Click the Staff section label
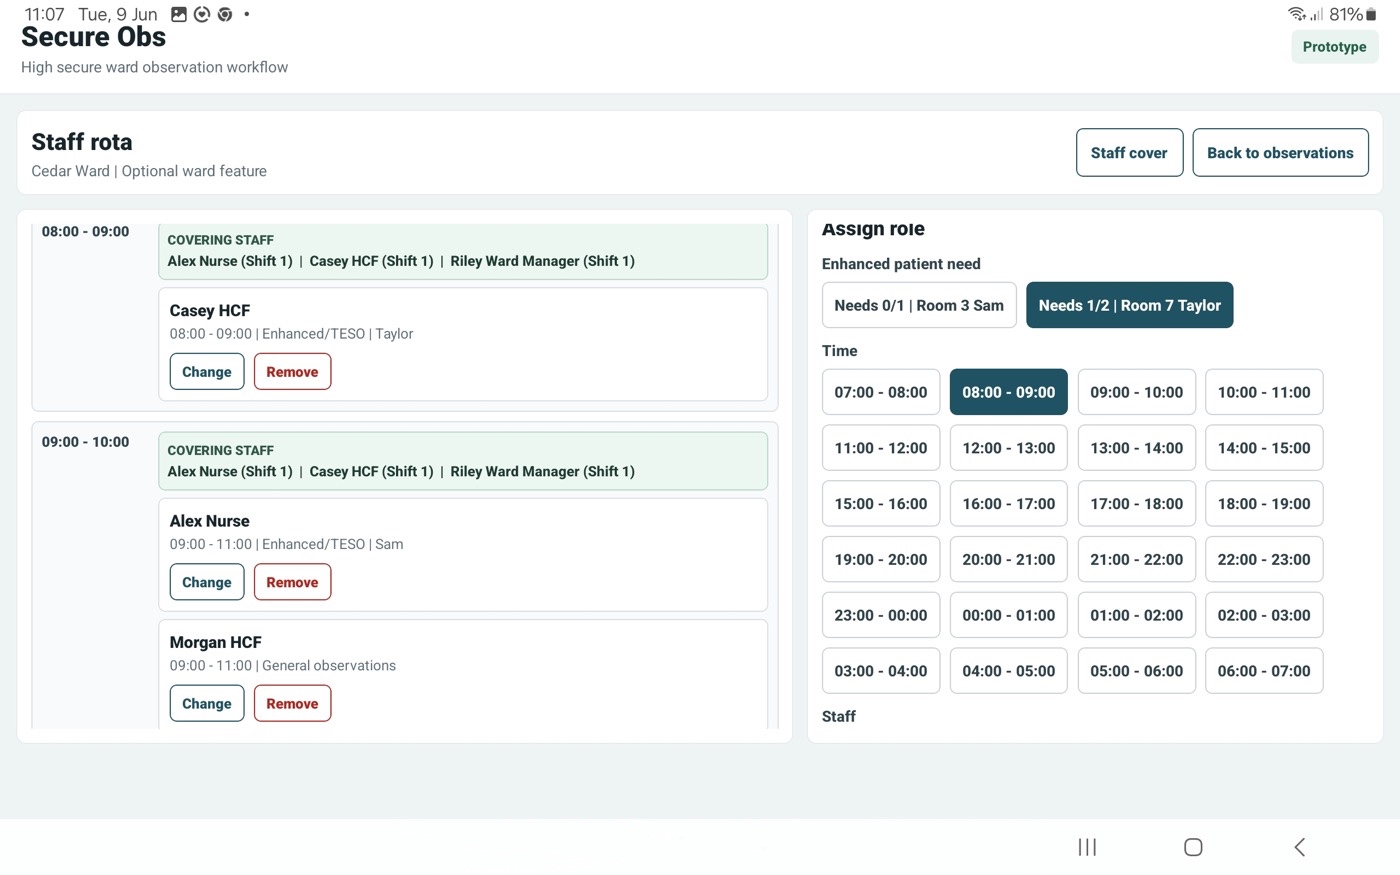Image resolution: width=1400 pixels, height=875 pixels. coord(838,716)
